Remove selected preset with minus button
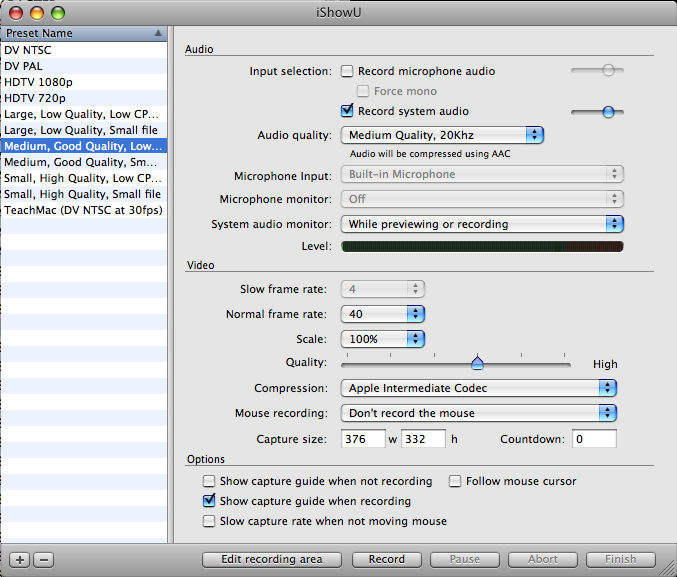 pyautogui.click(x=44, y=560)
